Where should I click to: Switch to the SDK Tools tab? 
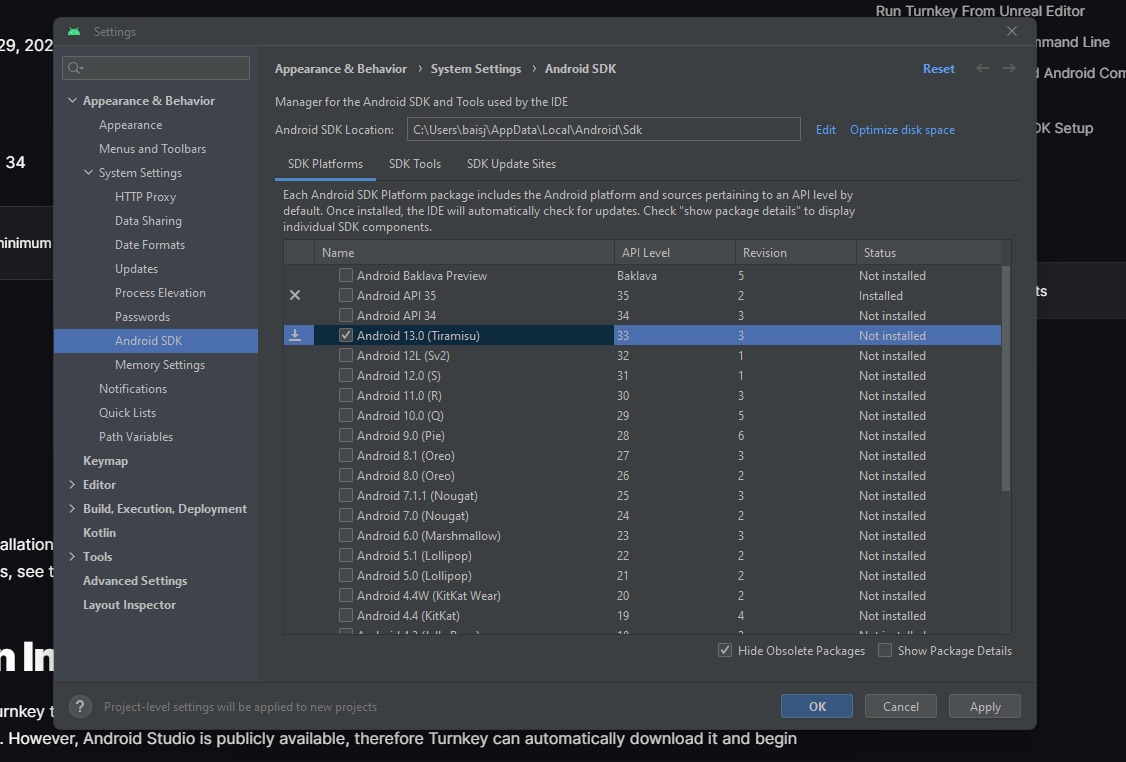(x=415, y=164)
